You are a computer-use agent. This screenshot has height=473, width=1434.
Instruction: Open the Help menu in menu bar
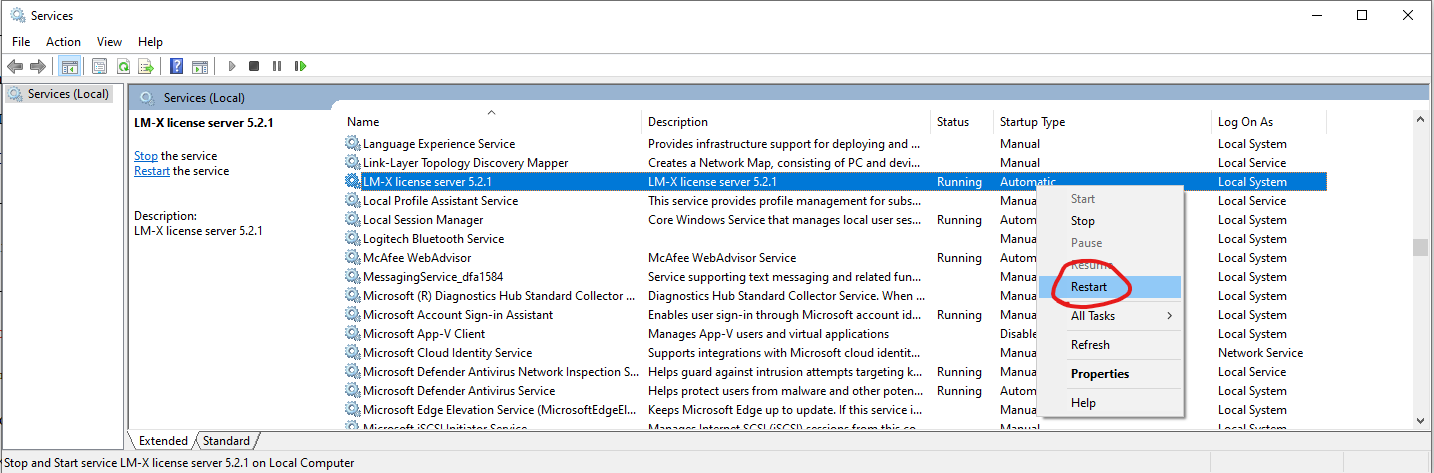150,42
